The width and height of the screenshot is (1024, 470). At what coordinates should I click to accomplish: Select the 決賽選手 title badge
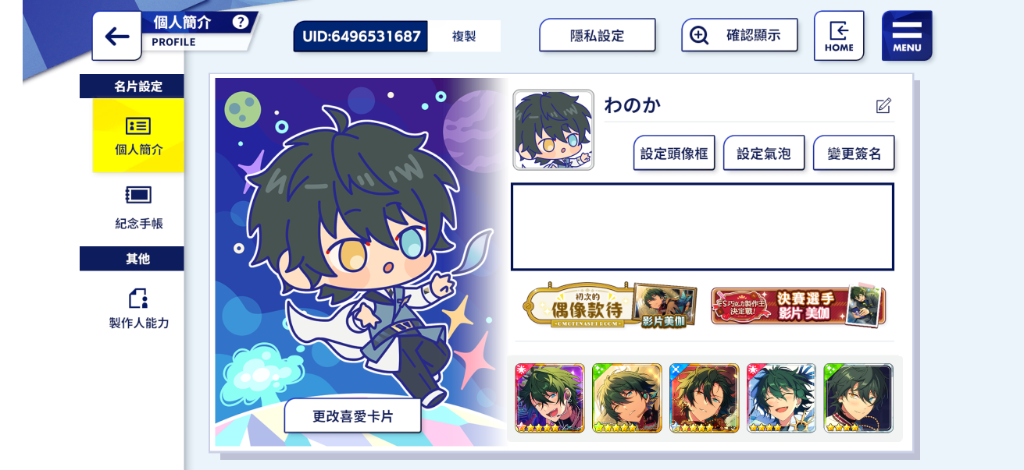pyautogui.click(x=798, y=306)
